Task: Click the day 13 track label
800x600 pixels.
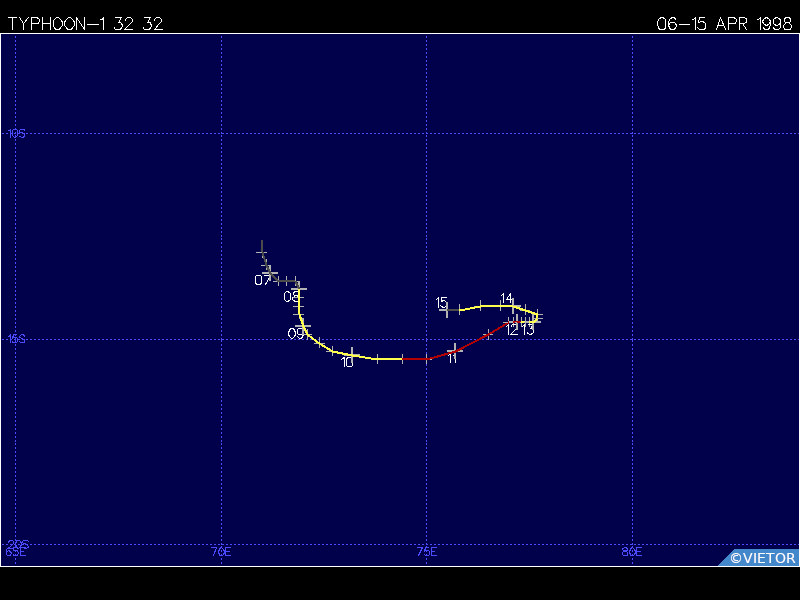Action: click(528, 330)
